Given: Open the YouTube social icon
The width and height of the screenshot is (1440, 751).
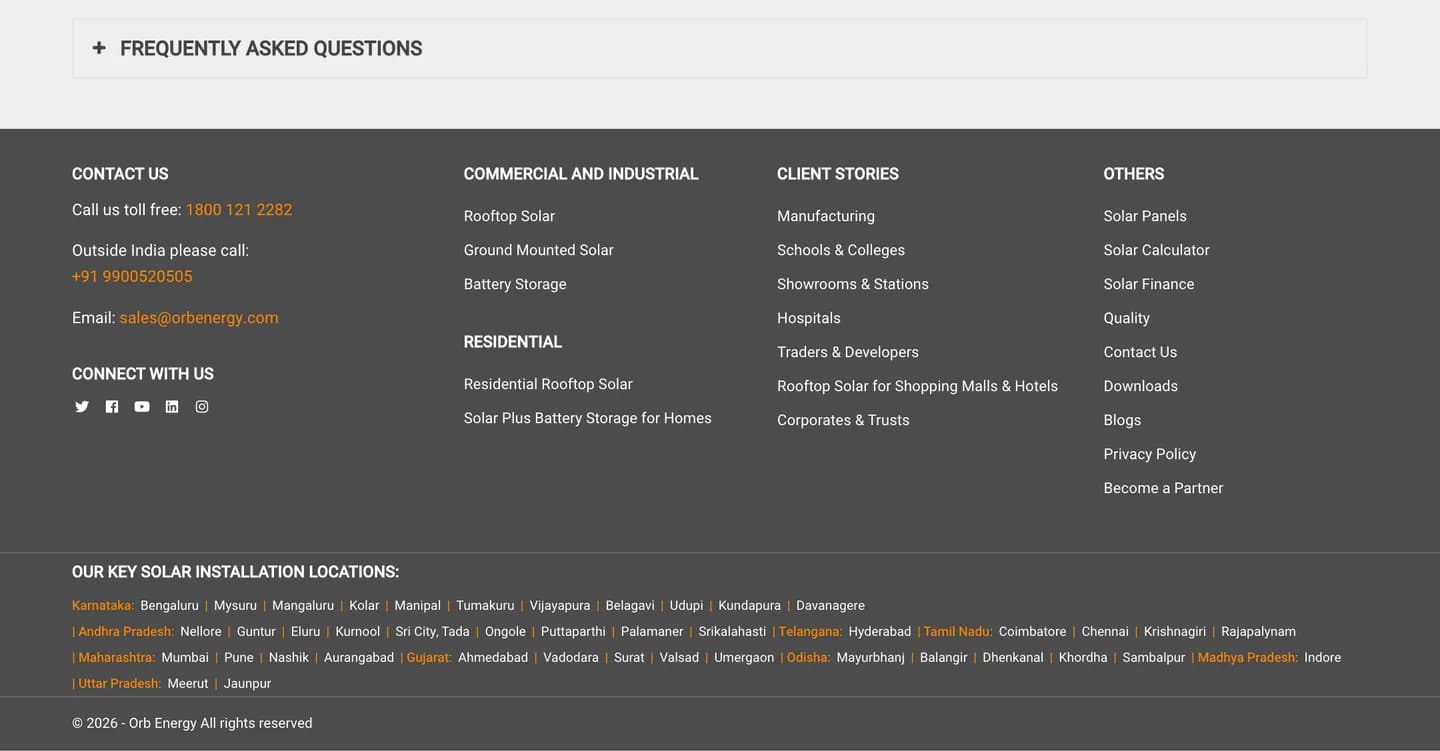Looking at the screenshot, I should (x=142, y=407).
